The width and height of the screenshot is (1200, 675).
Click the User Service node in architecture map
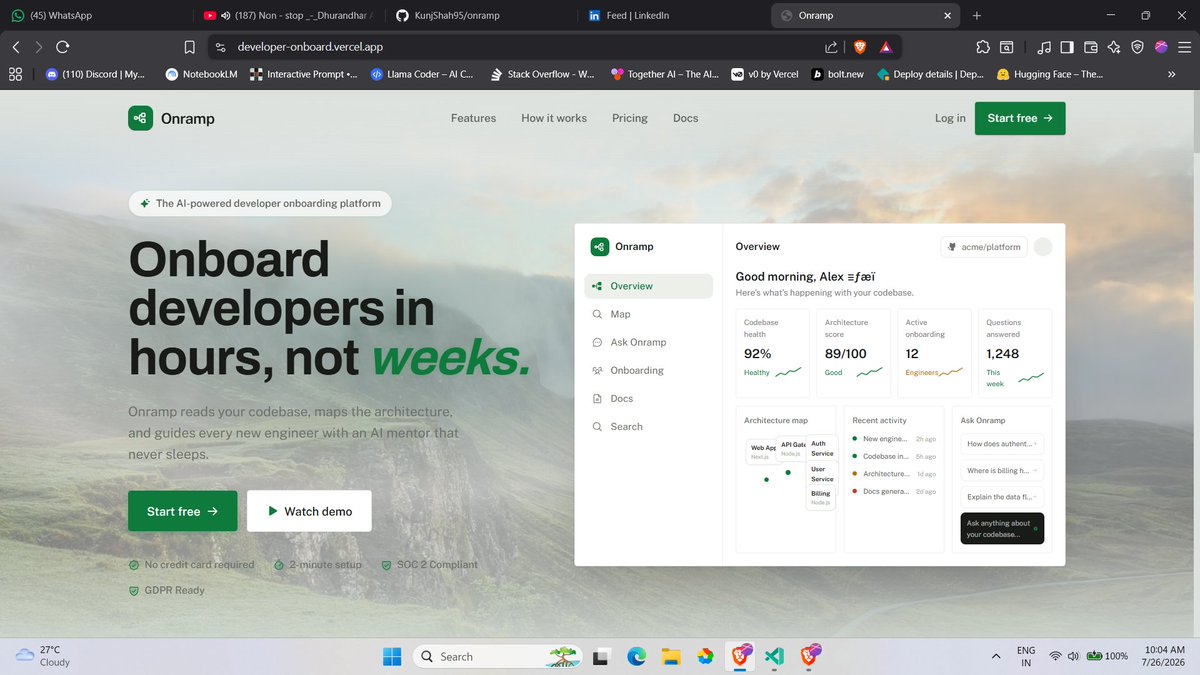click(x=822, y=474)
